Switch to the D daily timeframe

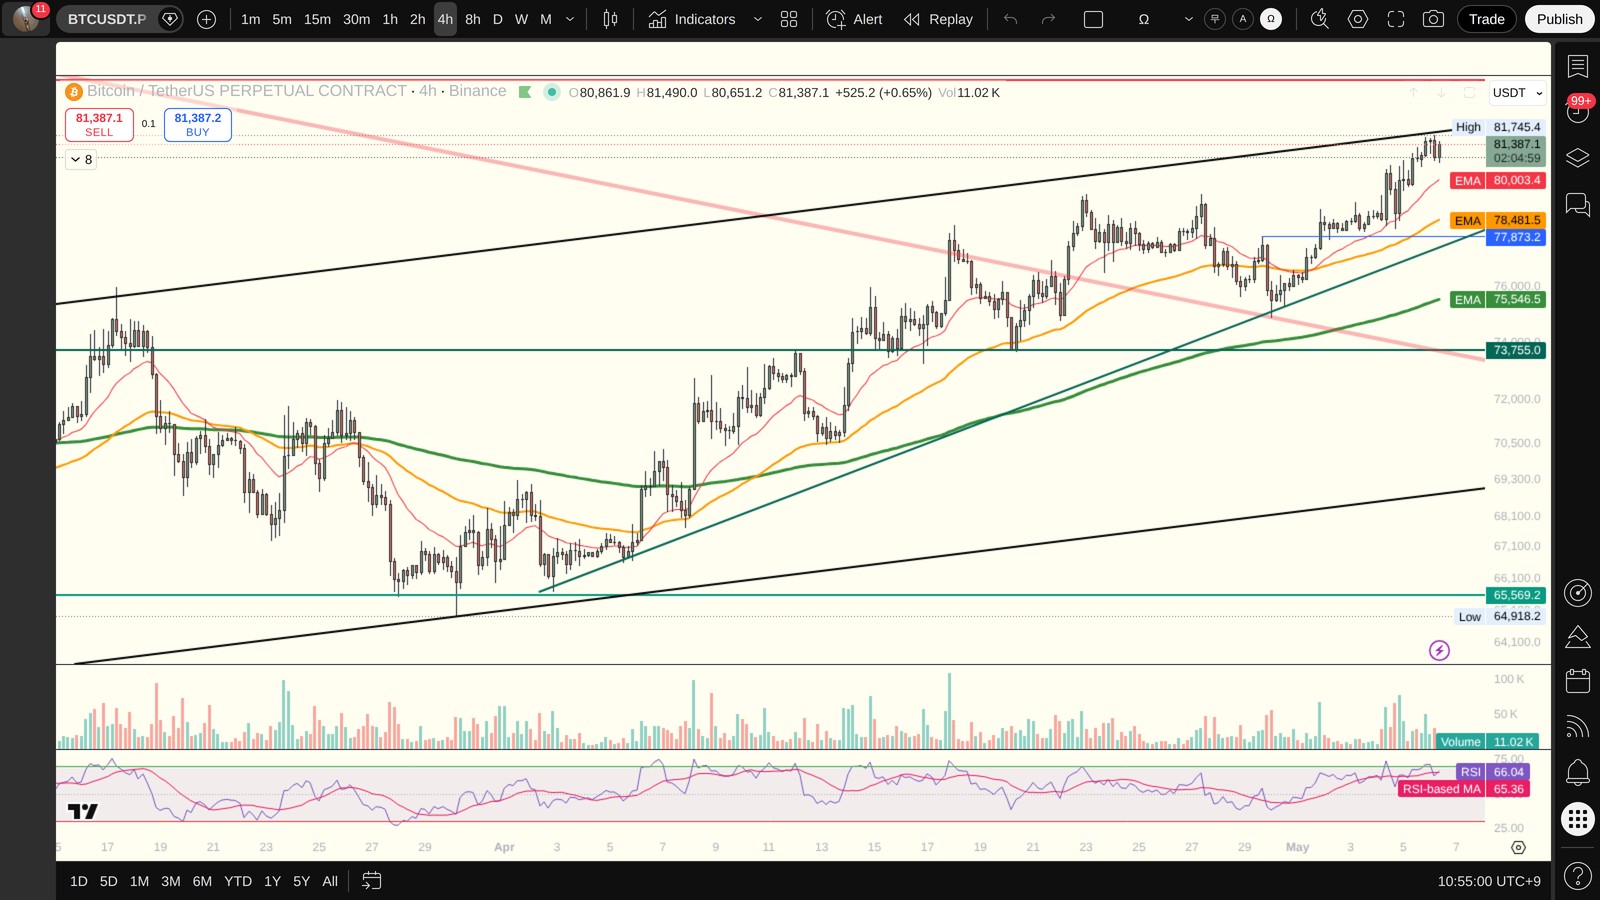coord(498,19)
